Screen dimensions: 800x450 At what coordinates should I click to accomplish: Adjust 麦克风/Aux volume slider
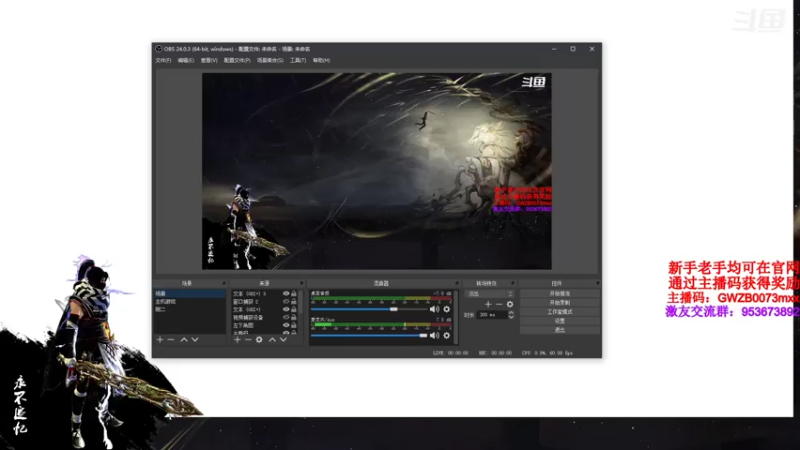coord(369,336)
